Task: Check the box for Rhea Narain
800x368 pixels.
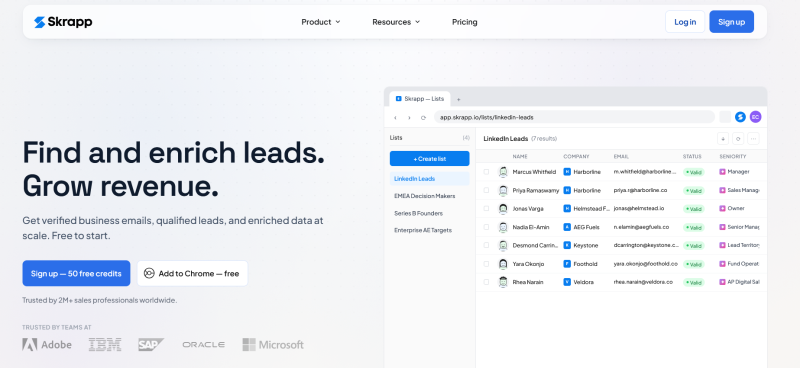Action: click(486, 282)
